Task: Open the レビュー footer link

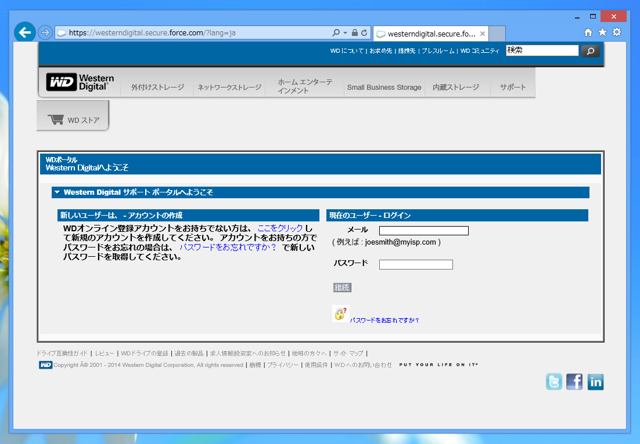Action: (104, 353)
